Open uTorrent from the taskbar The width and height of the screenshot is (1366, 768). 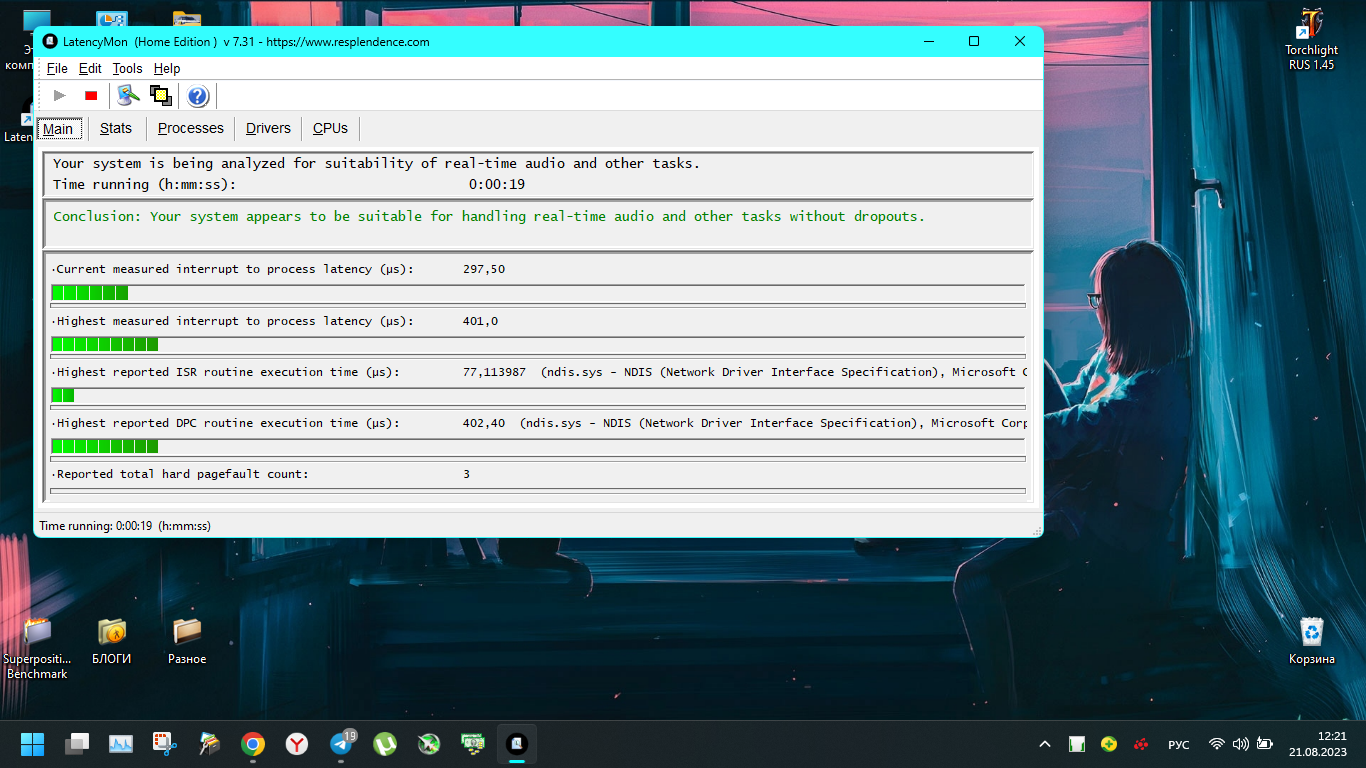point(385,744)
